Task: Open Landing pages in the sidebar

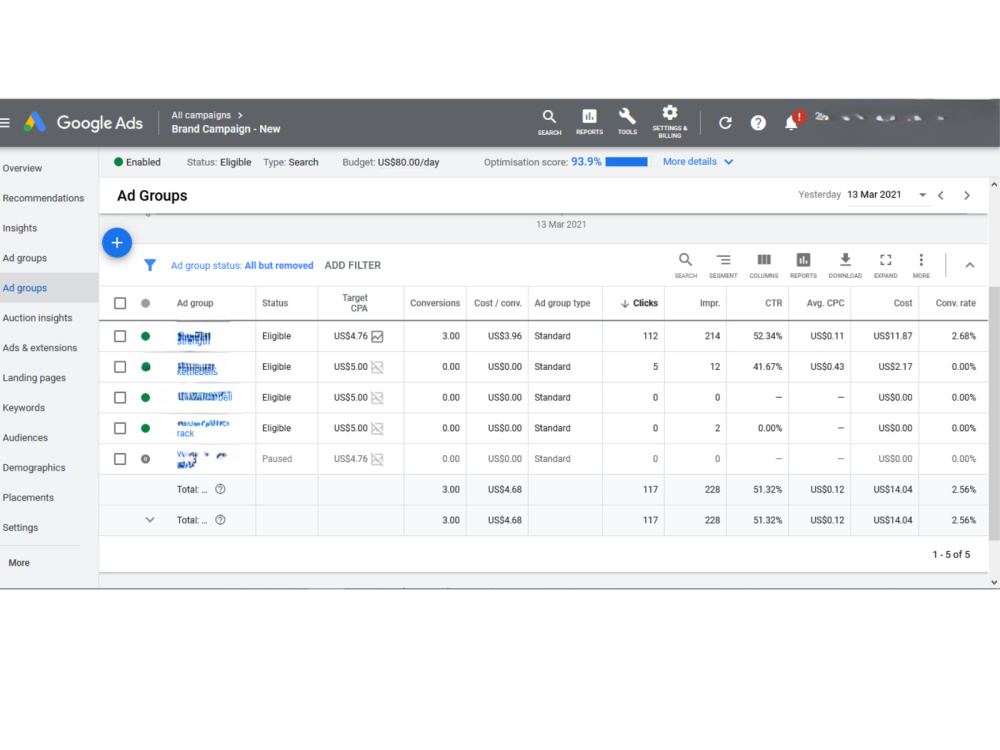Action: (34, 378)
